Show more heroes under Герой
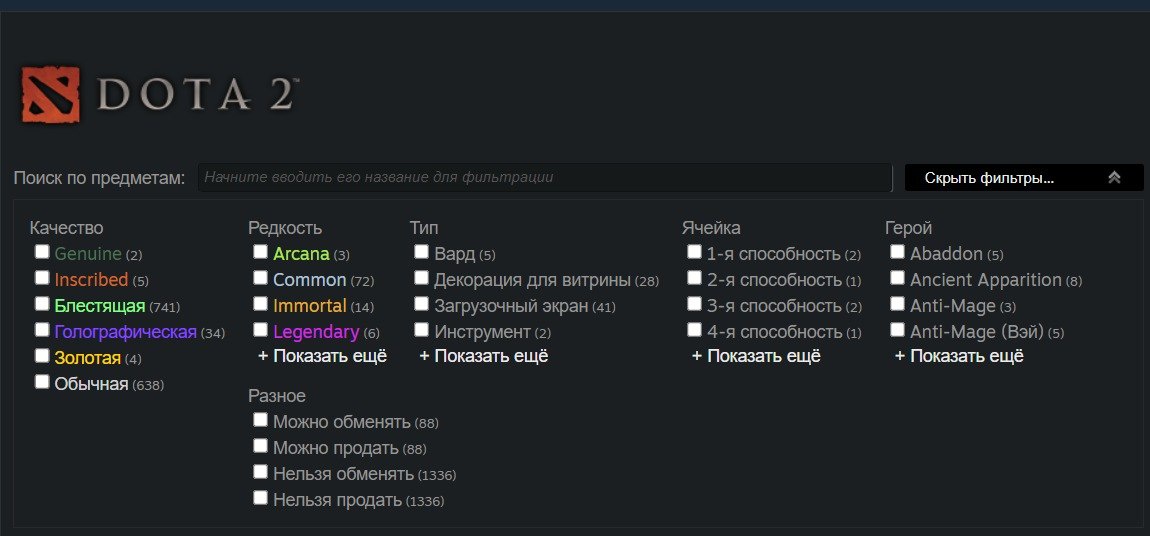This screenshot has height=536, width=1150. (959, 356)
